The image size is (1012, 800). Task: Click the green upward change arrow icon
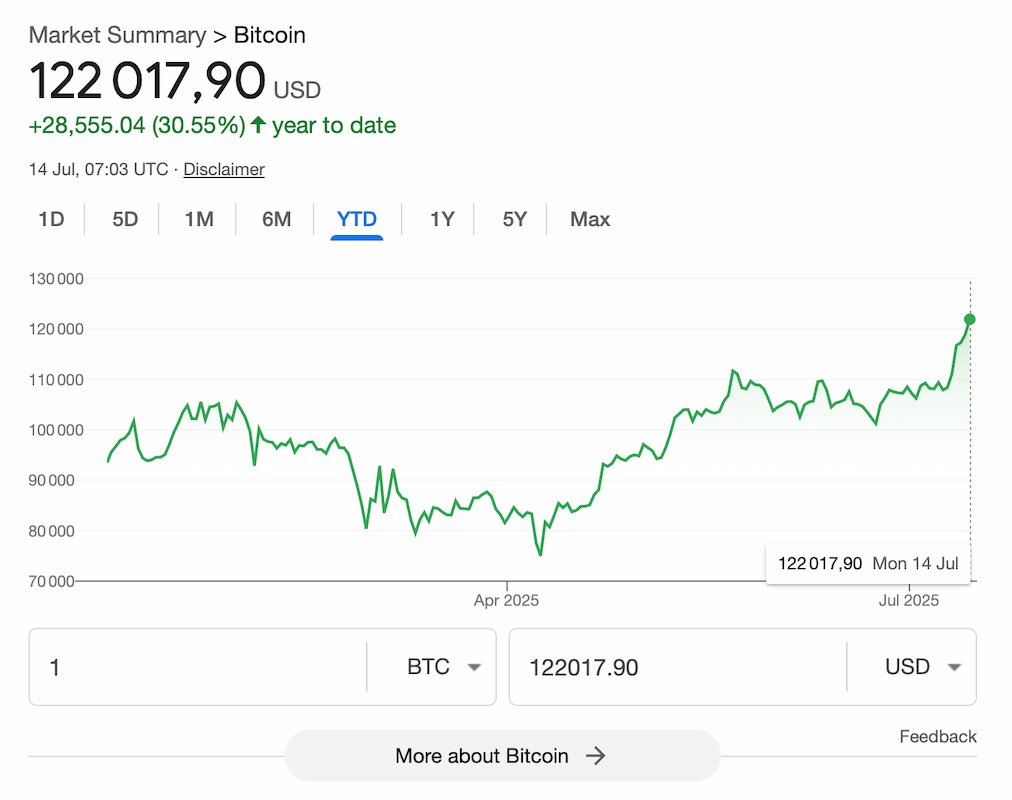point(259,125)
